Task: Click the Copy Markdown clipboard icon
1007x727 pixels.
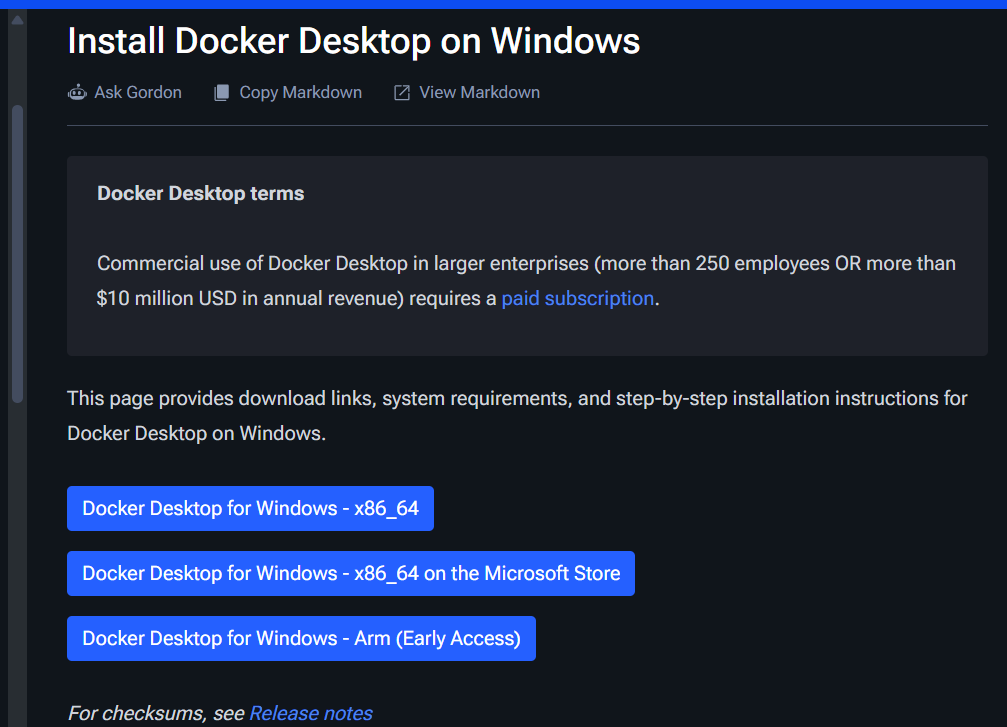Action: pyautogui.click(x=222, y=92)
